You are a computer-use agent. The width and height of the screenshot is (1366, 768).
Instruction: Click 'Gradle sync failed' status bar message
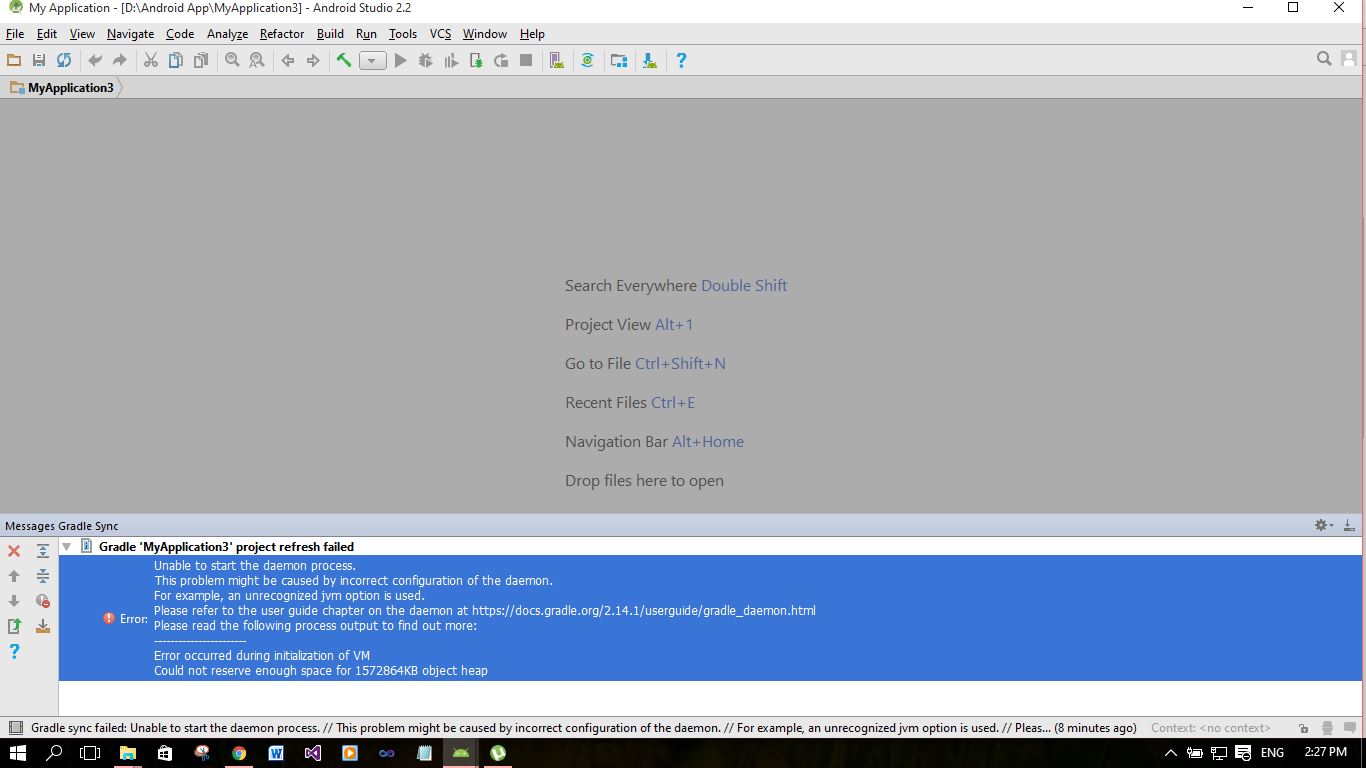click(x=583, y=728)
